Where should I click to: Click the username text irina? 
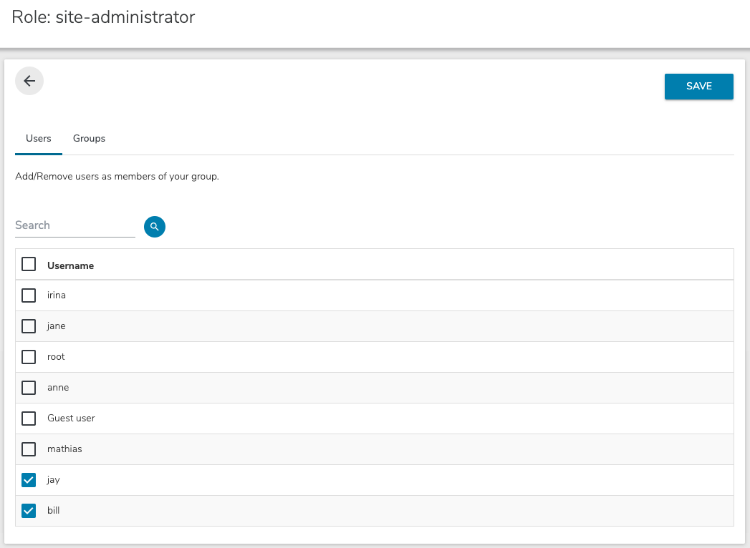click(56, 295)
